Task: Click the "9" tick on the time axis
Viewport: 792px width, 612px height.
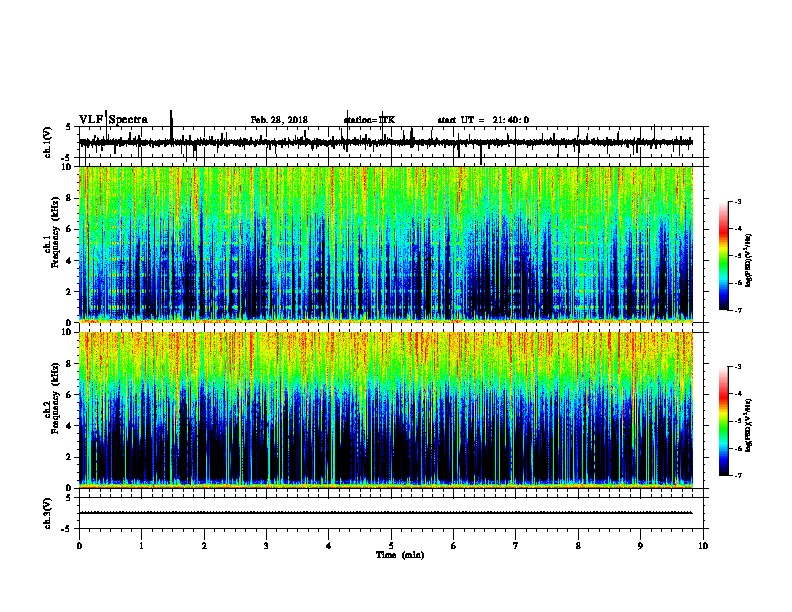Action: [x=640, y=546]
